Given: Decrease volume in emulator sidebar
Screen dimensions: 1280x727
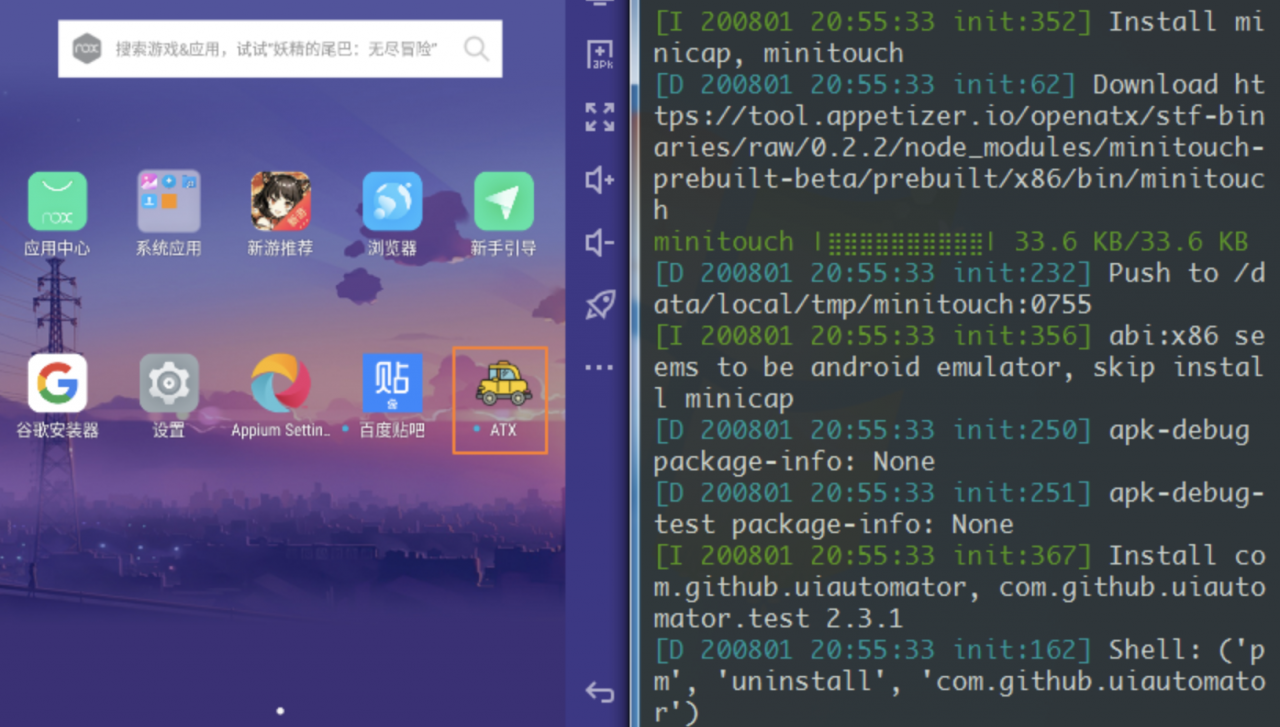Looking at the screenshot, I should point(600,242).
